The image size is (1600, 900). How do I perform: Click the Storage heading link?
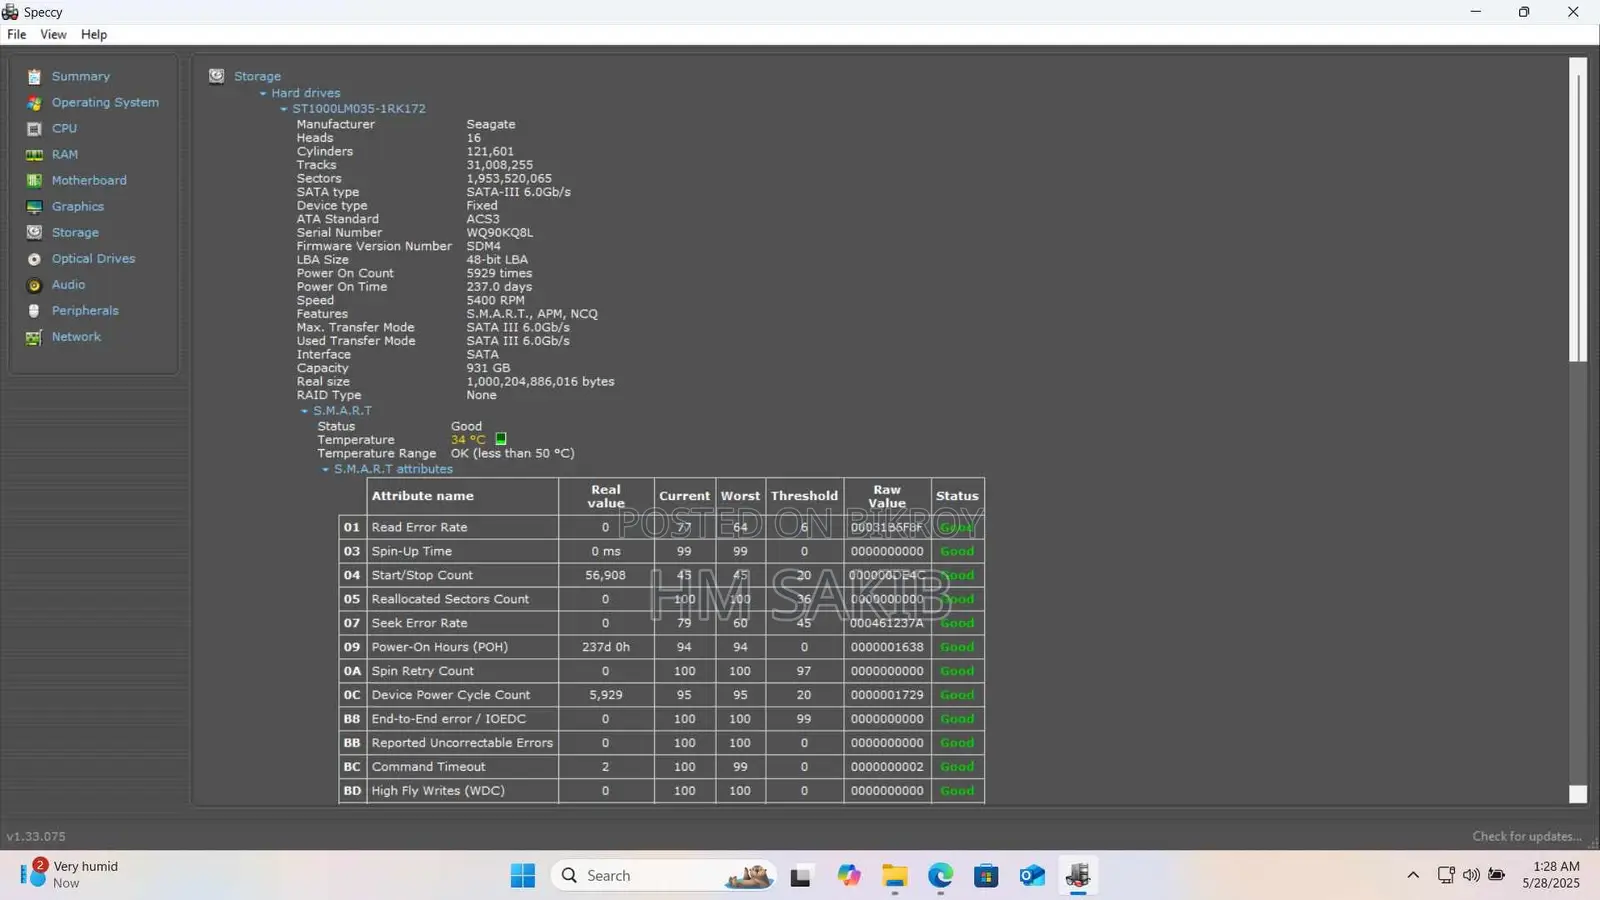[257, 76]
